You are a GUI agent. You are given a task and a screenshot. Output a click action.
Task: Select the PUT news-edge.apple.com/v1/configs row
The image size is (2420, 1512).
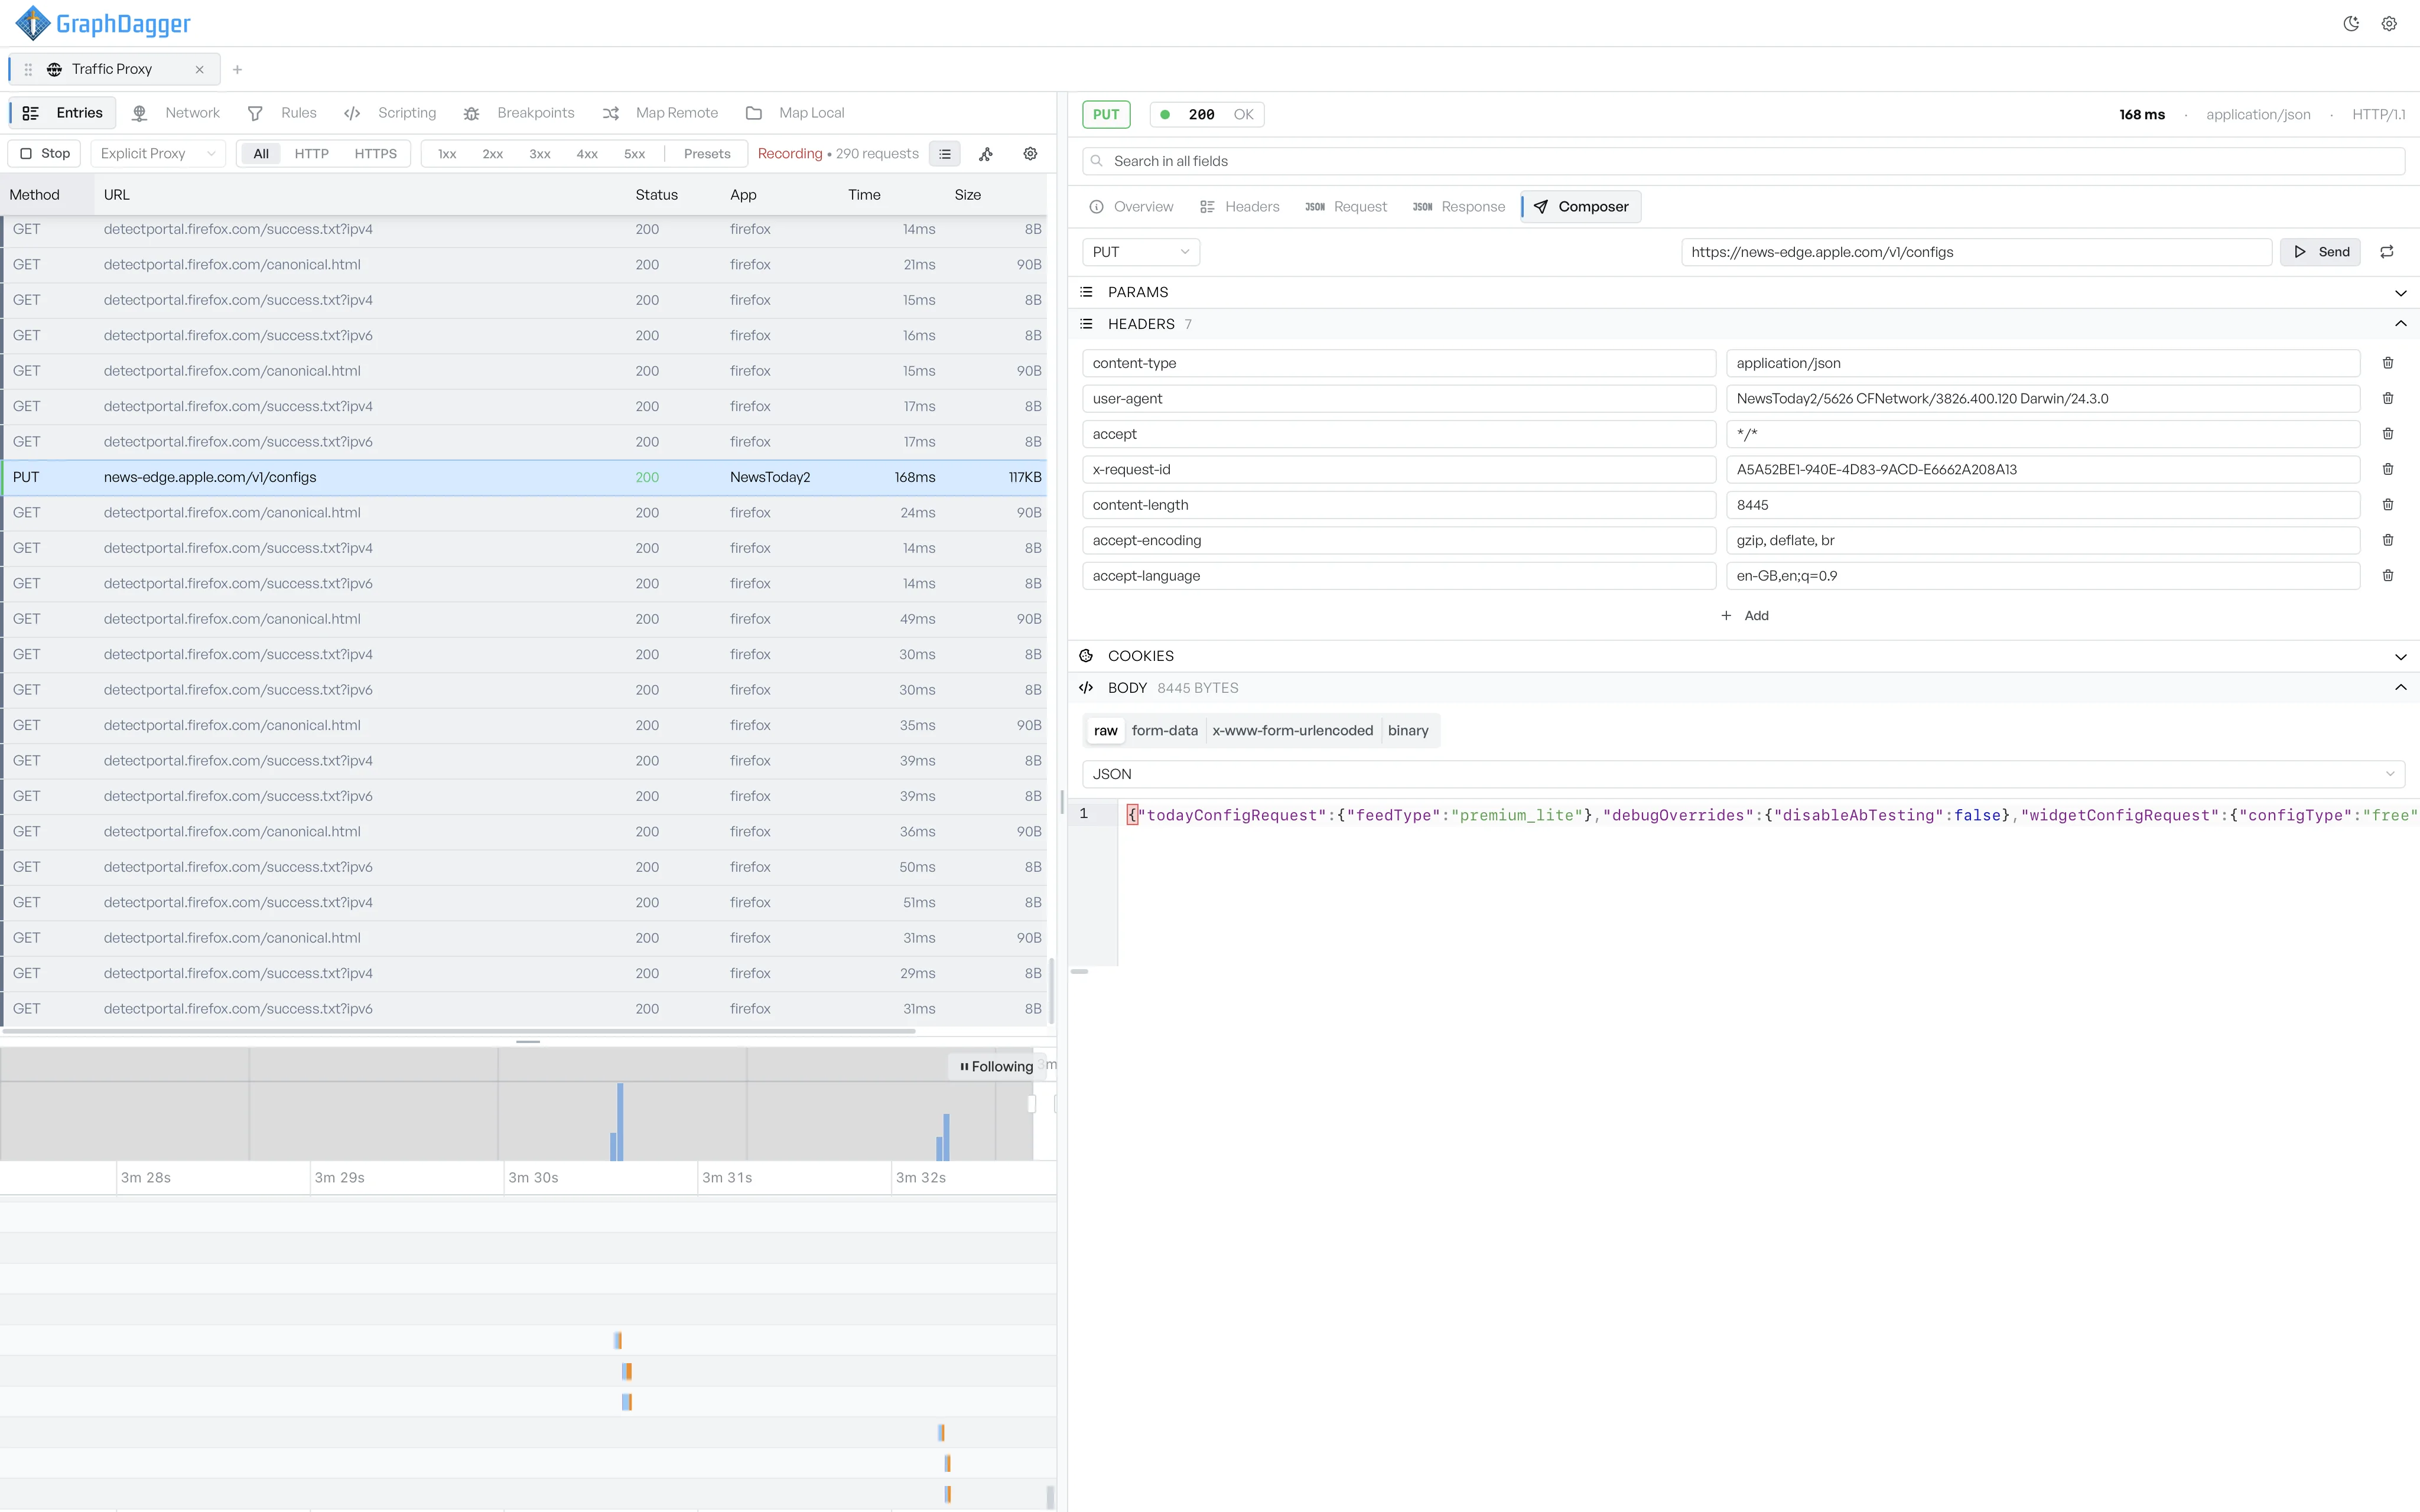click(x=524, y=478)
